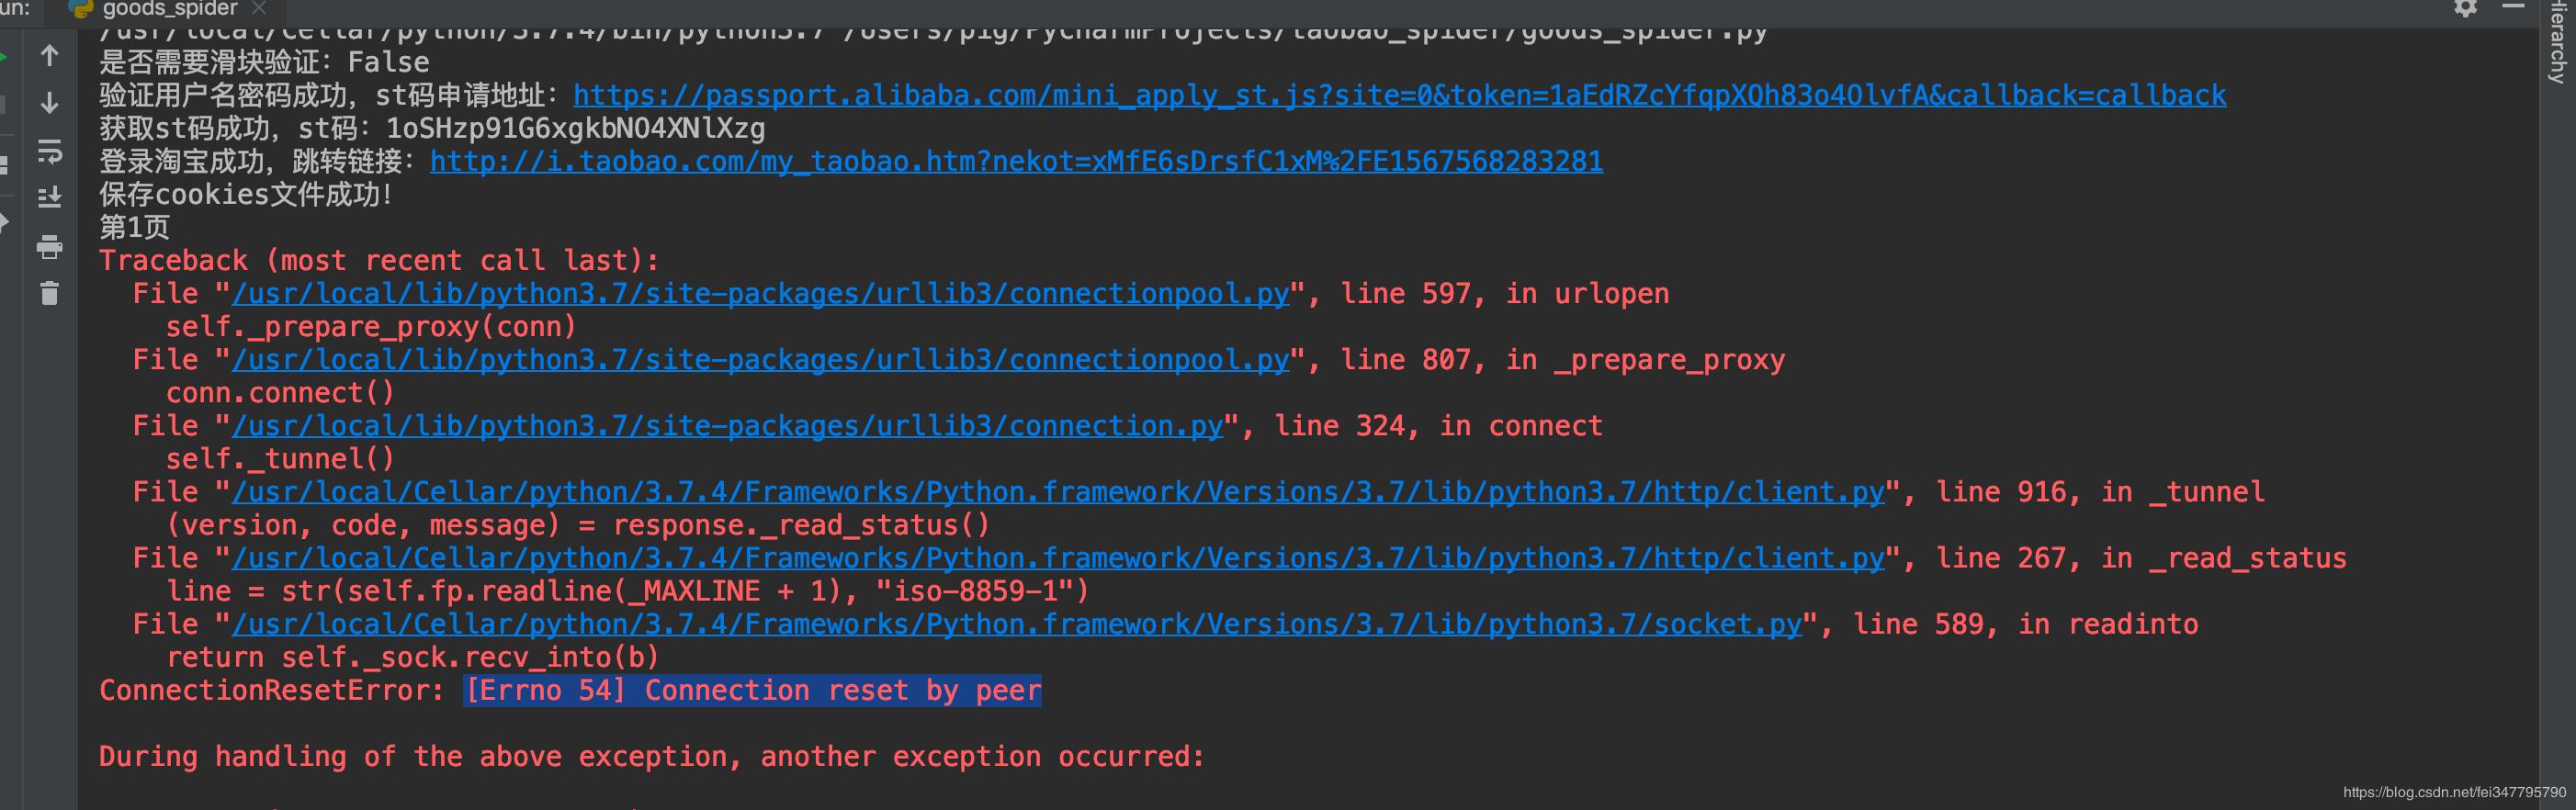Open the Hierarchy tool window
This screenshot has width=2576, height=810.
(2556, 40)
